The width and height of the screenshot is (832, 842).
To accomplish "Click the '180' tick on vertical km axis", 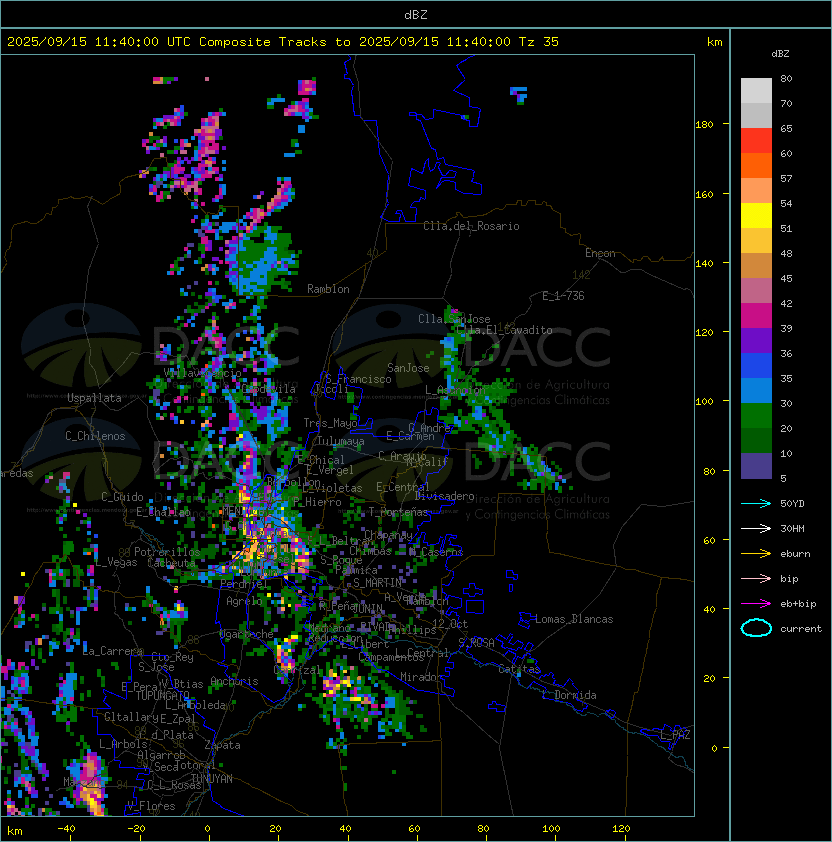I will click(704, 125).
